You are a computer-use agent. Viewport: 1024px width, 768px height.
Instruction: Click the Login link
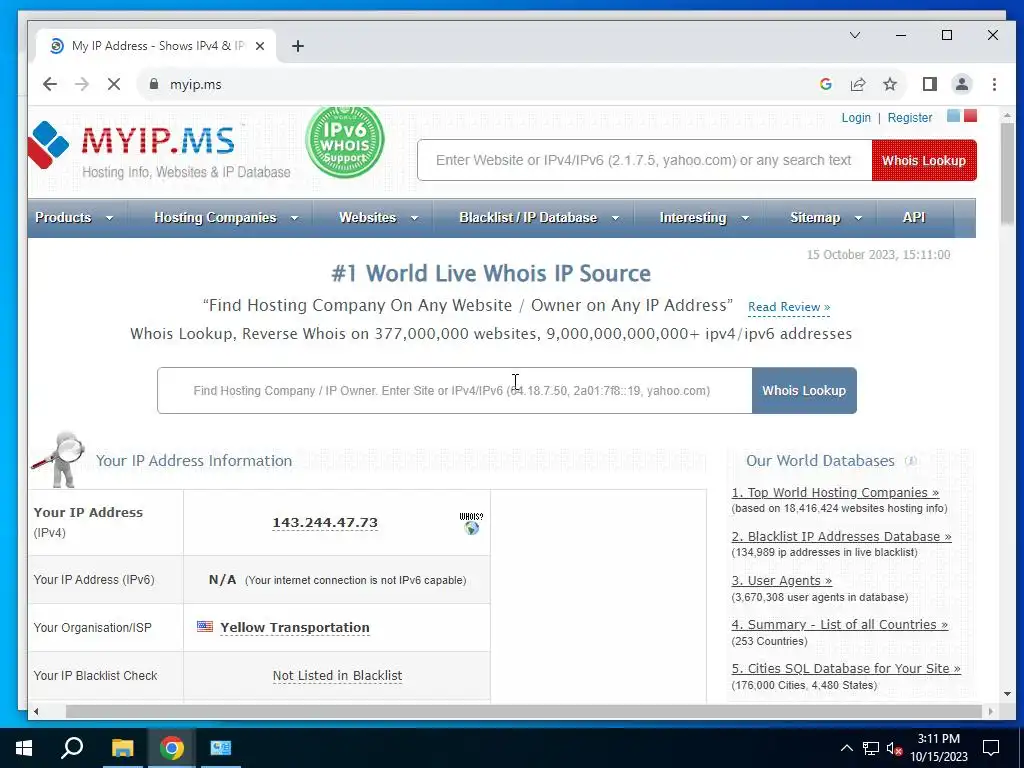point(856,118)
